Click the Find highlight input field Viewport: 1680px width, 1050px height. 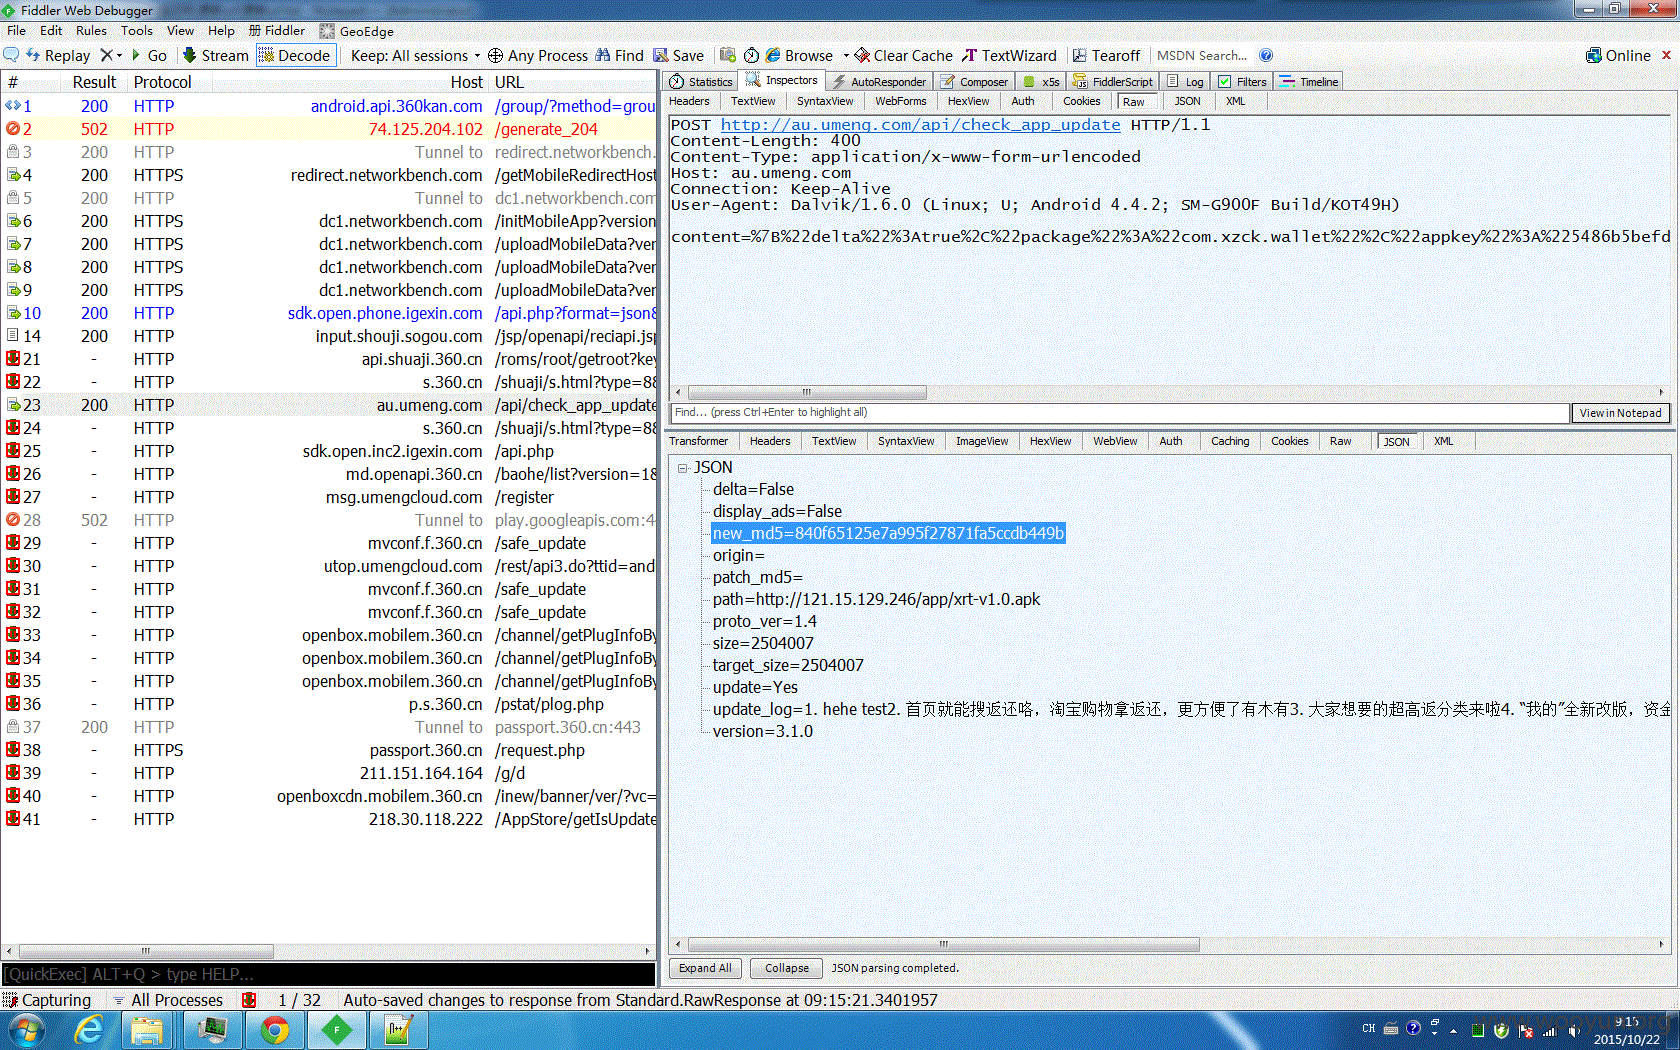point(1118,412)
